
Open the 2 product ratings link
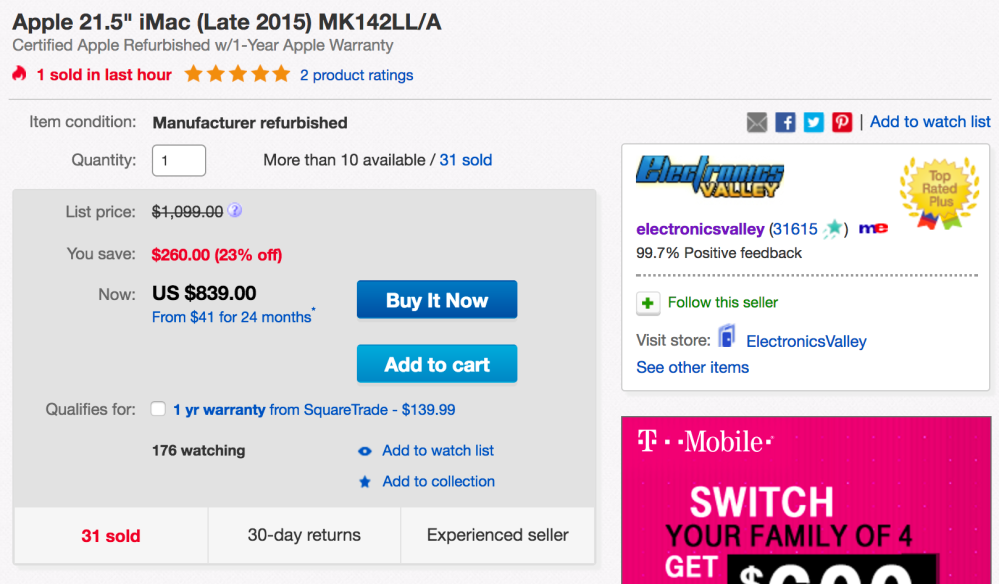click(356, 75)
